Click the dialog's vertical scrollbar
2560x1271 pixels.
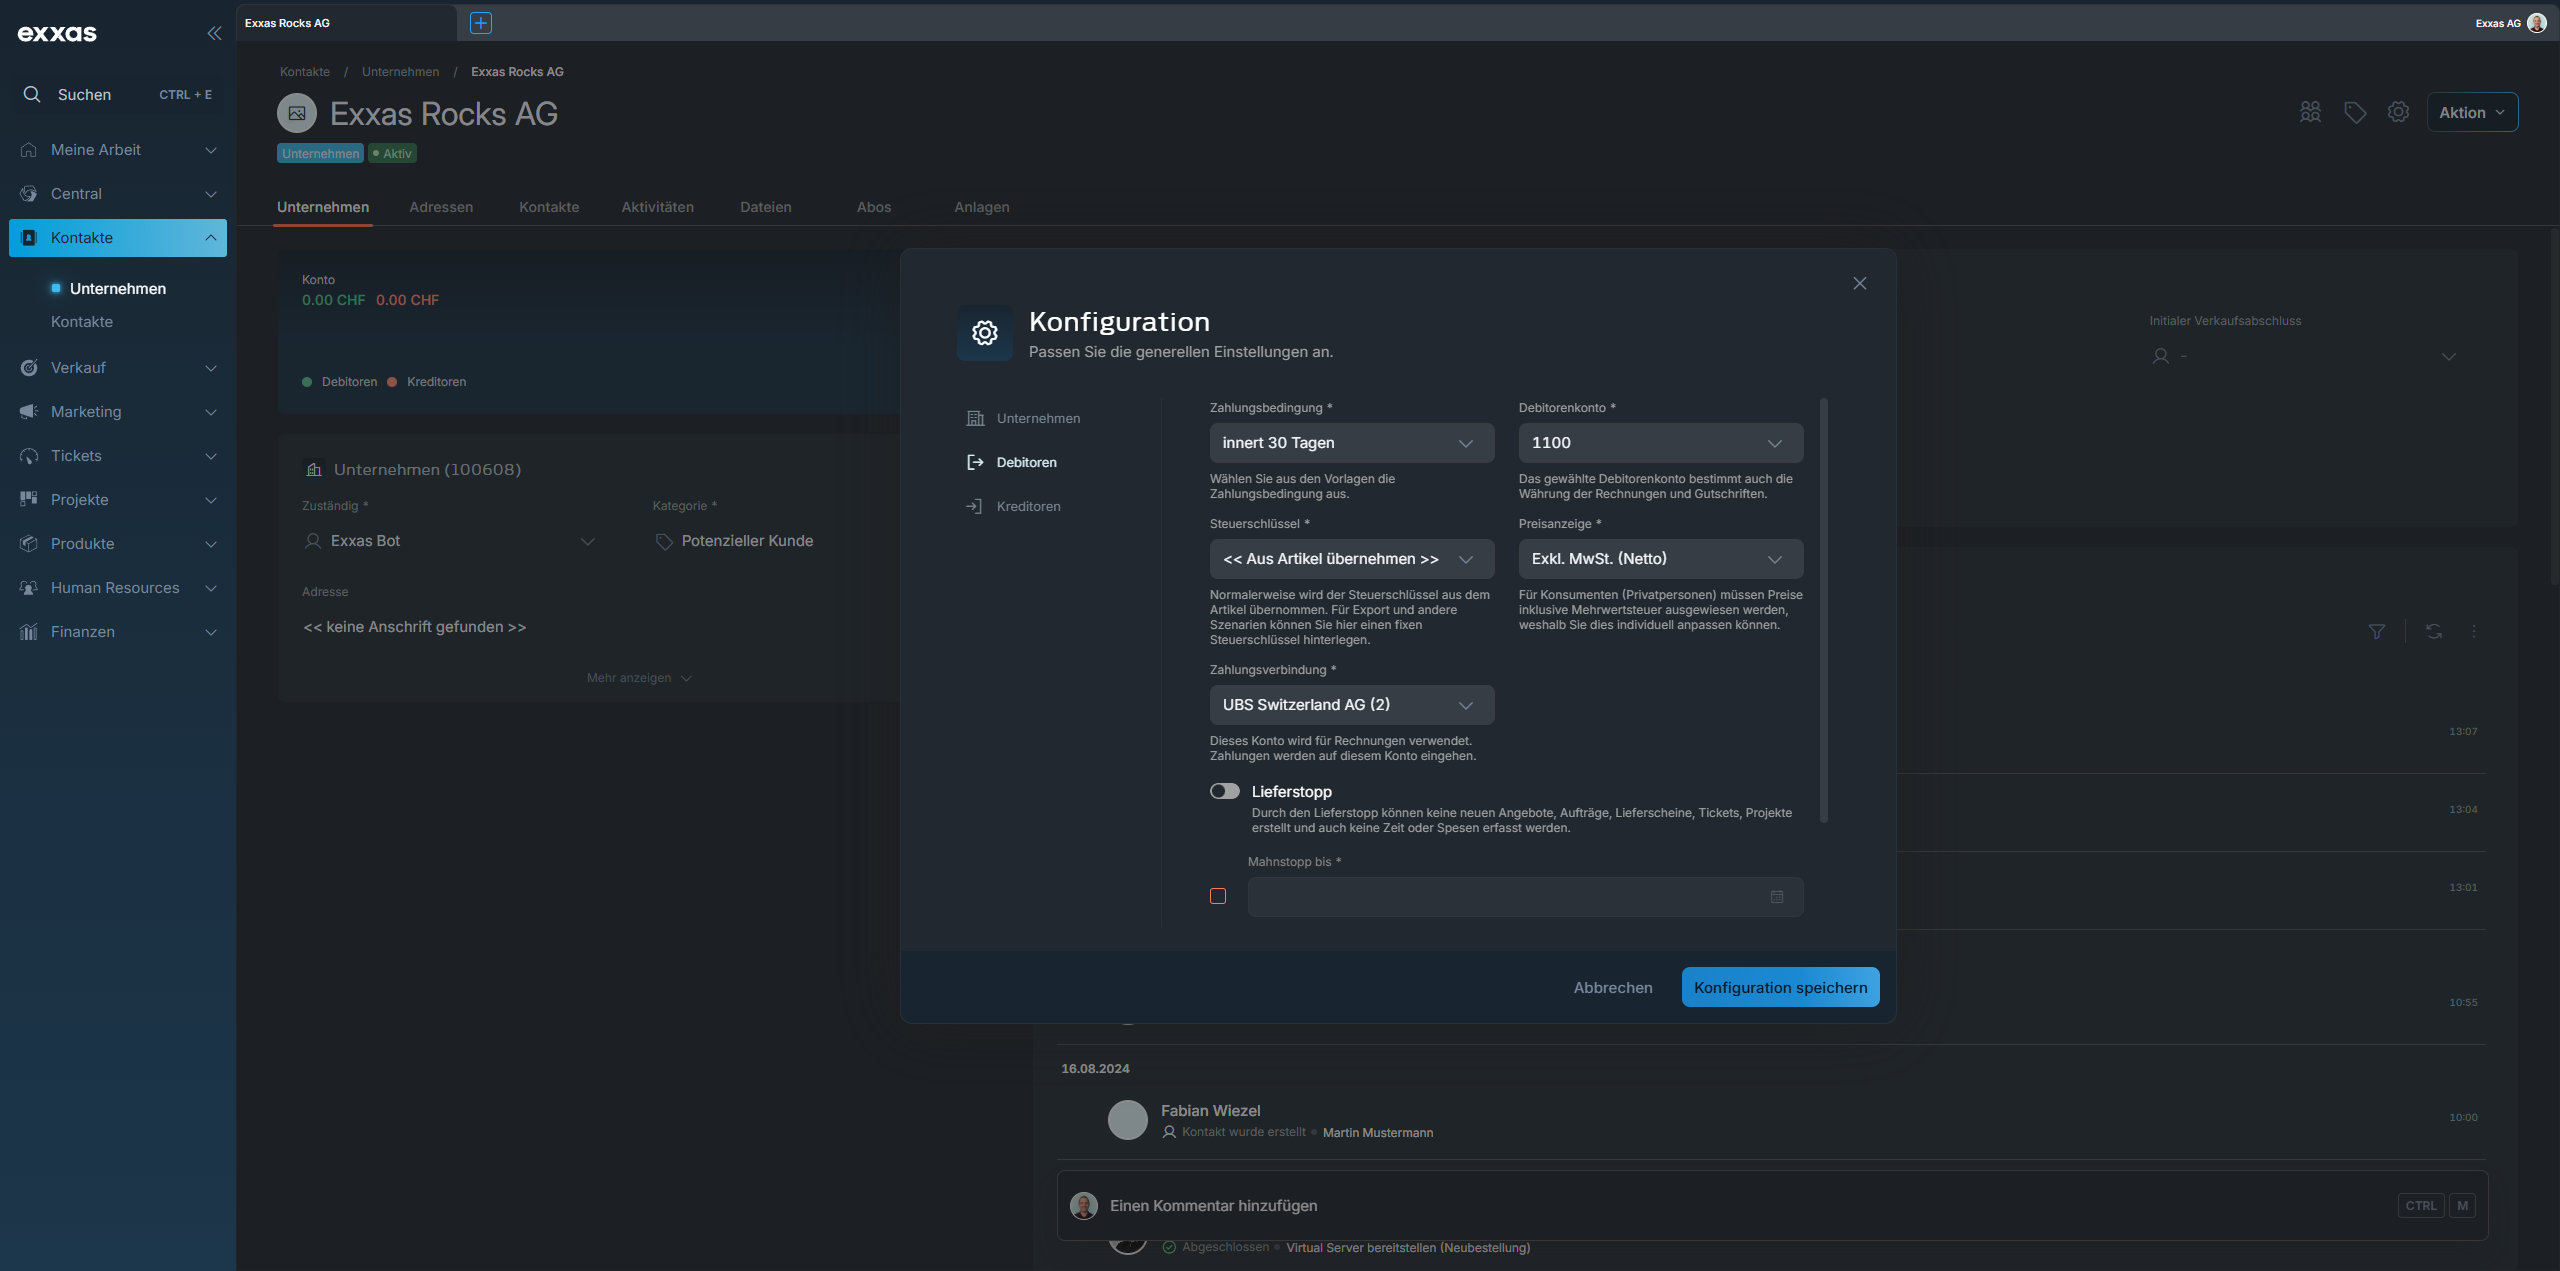1824,610
